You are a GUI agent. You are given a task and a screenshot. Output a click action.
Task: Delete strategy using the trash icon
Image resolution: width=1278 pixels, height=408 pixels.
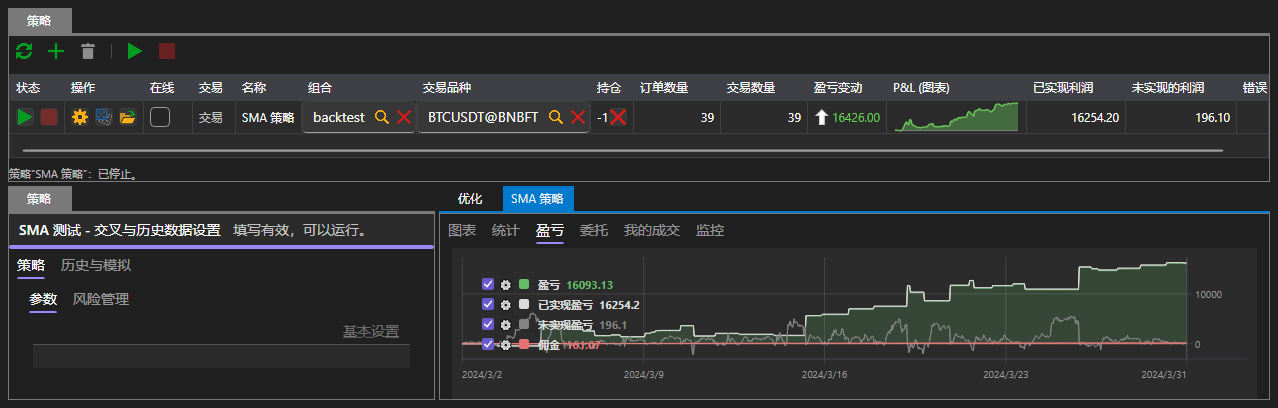click(x=88, y=51)
